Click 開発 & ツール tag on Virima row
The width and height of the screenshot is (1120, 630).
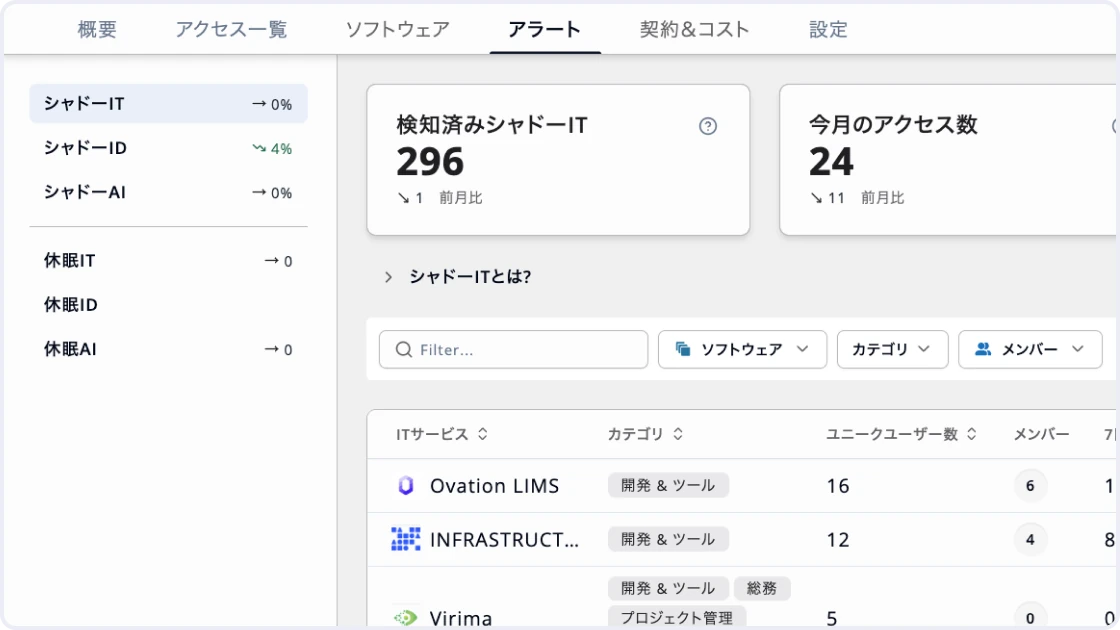click(x=668, y=588)
